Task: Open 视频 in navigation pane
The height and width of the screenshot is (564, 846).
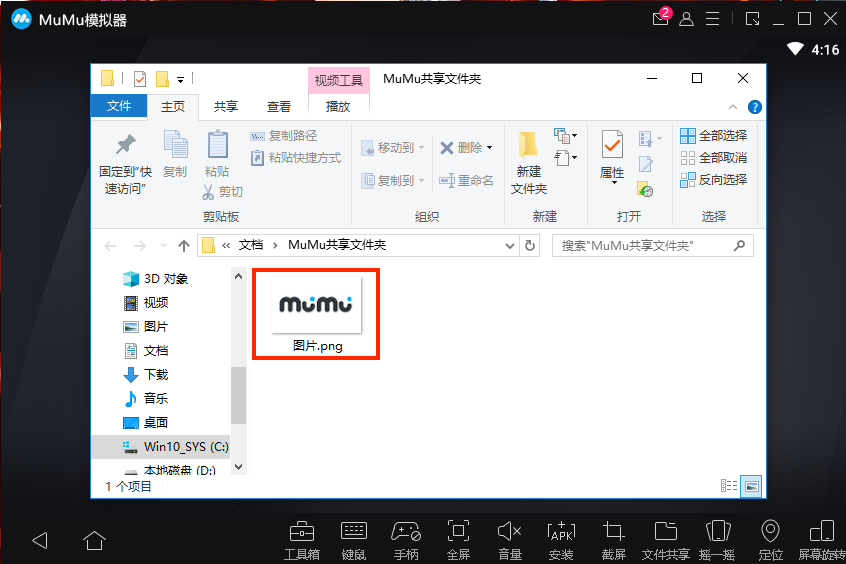Action: coord(146,302)
